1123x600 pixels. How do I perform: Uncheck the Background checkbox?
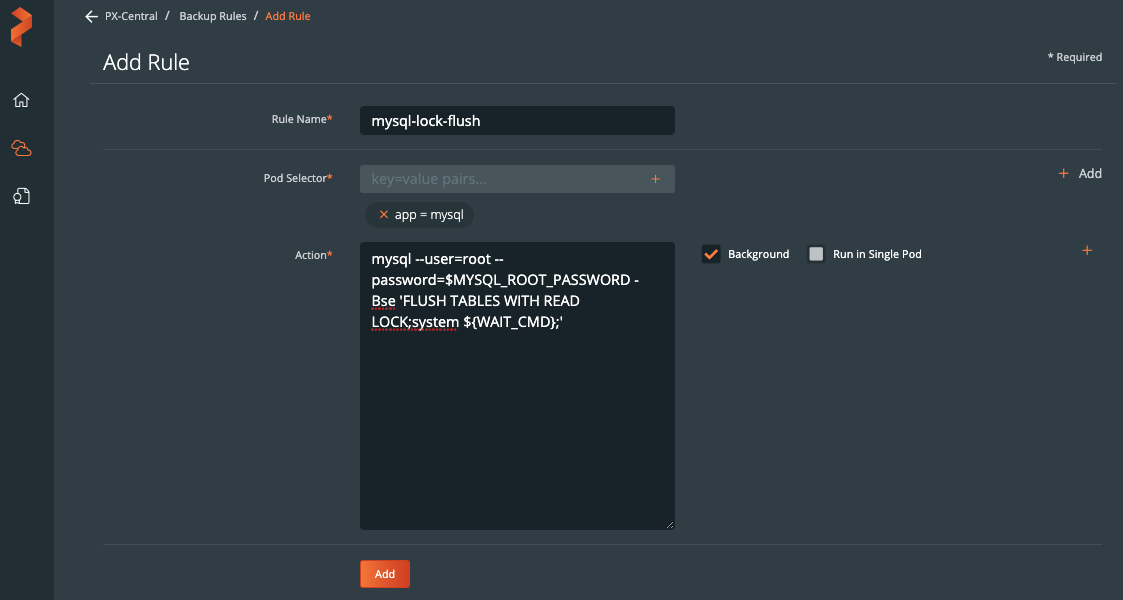(711, 254)
